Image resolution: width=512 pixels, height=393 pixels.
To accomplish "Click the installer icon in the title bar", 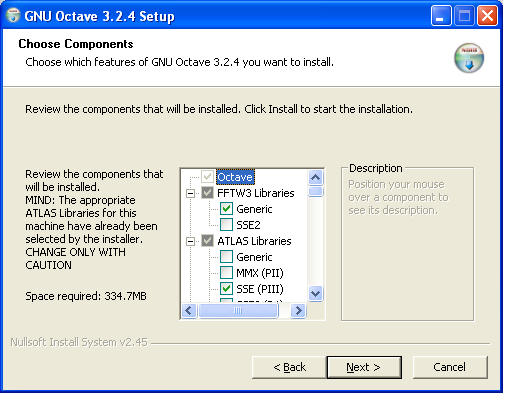I will click(13, 16).
